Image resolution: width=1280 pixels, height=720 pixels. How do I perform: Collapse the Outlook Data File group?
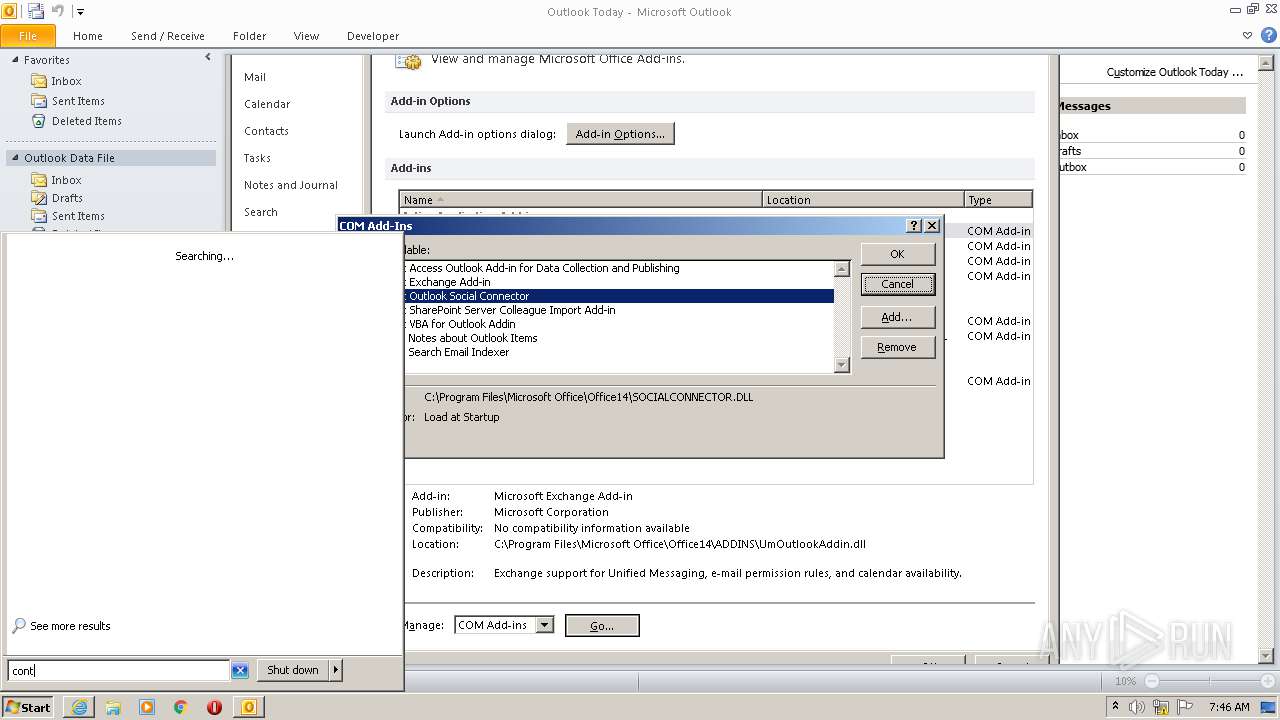(x=15, y=158)
